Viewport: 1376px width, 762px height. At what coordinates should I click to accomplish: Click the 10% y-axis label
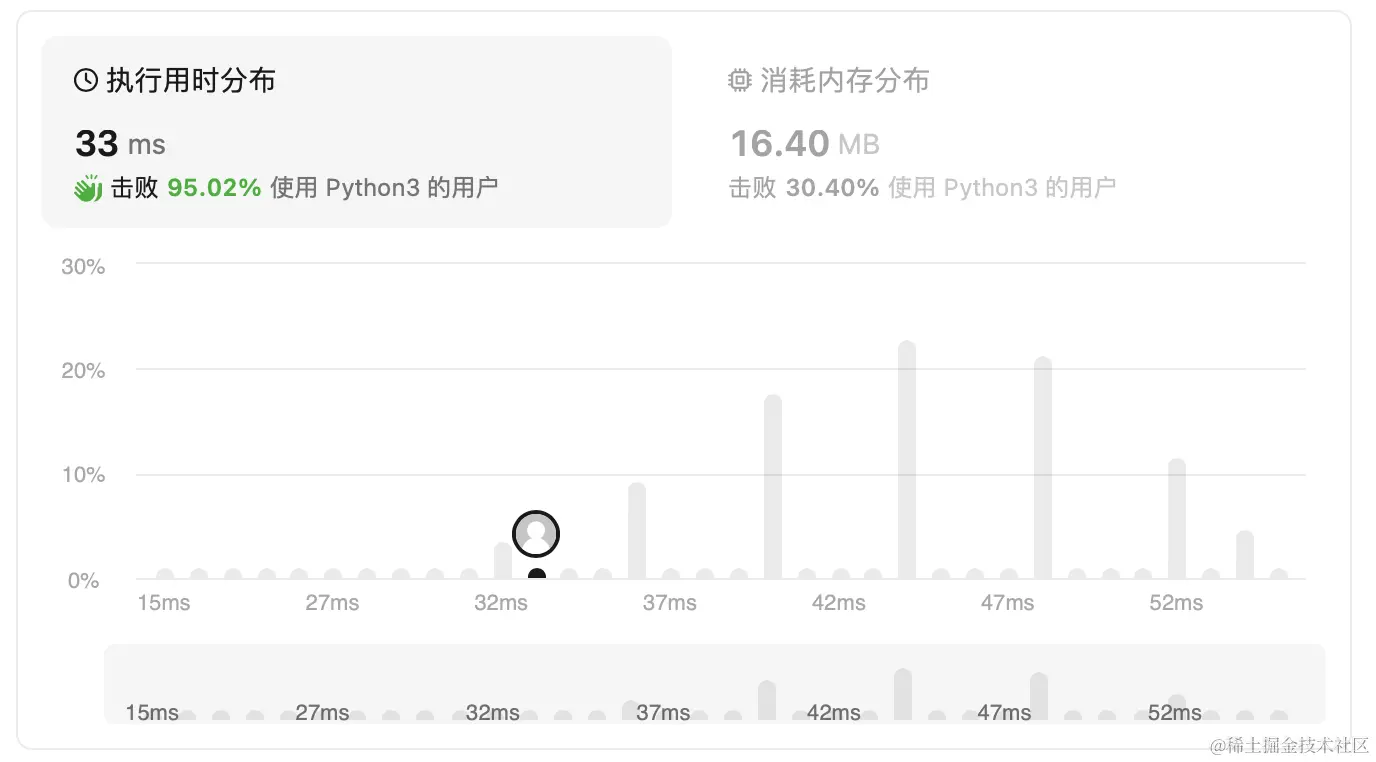click(x=83, y=475)
